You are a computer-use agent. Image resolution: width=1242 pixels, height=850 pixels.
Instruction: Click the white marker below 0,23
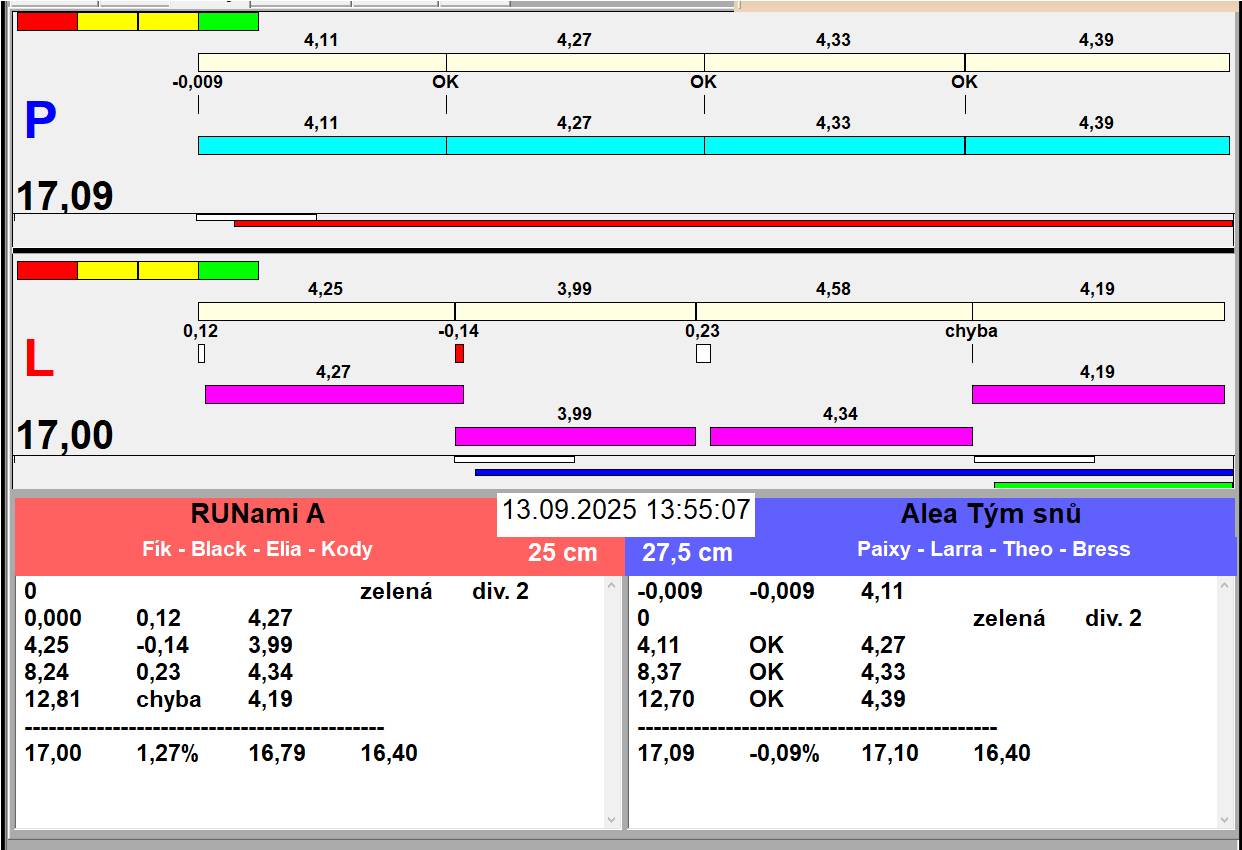703,353
